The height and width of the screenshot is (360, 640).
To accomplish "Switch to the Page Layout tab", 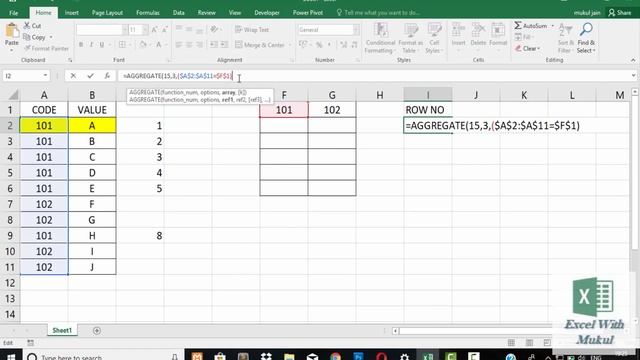I will point(107,13).
